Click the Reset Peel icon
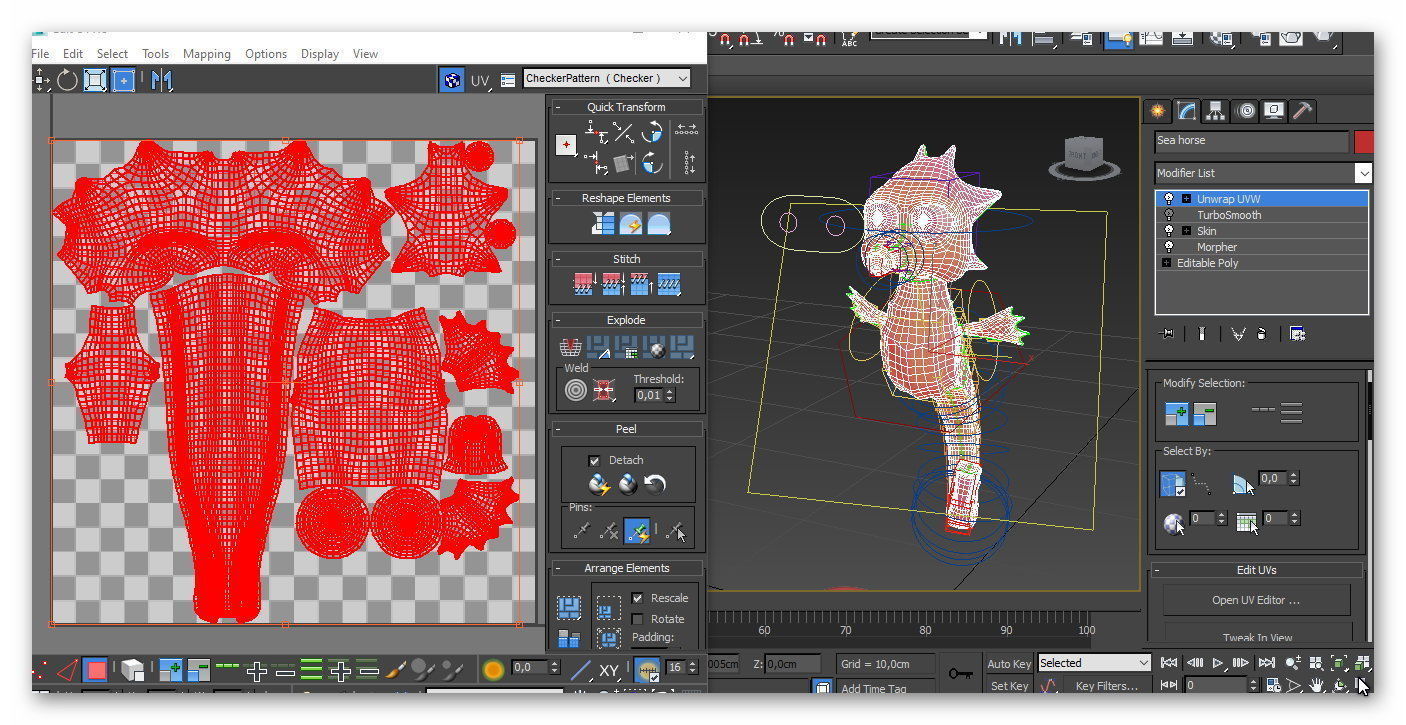The width and height of the screenshot is (1406, 725). coord(655,485)
